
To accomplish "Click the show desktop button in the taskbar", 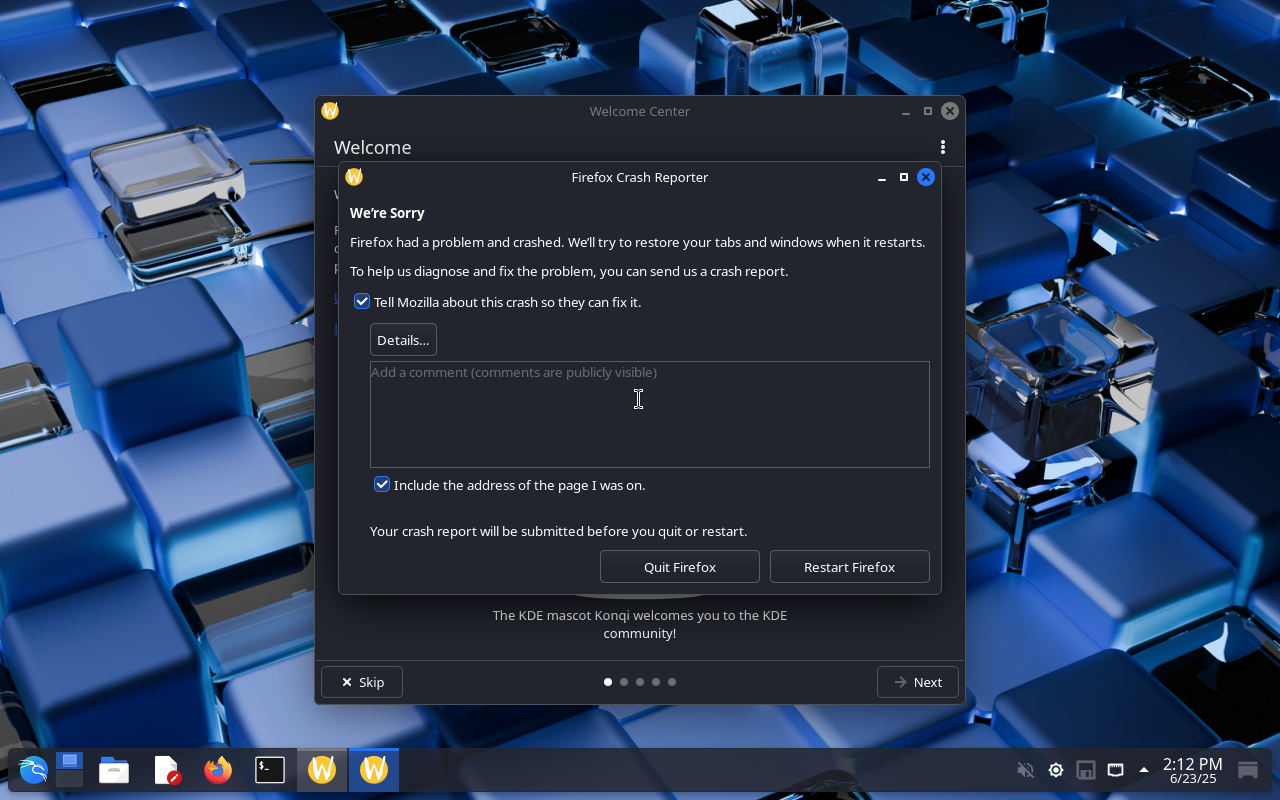I will [1248, 770].
